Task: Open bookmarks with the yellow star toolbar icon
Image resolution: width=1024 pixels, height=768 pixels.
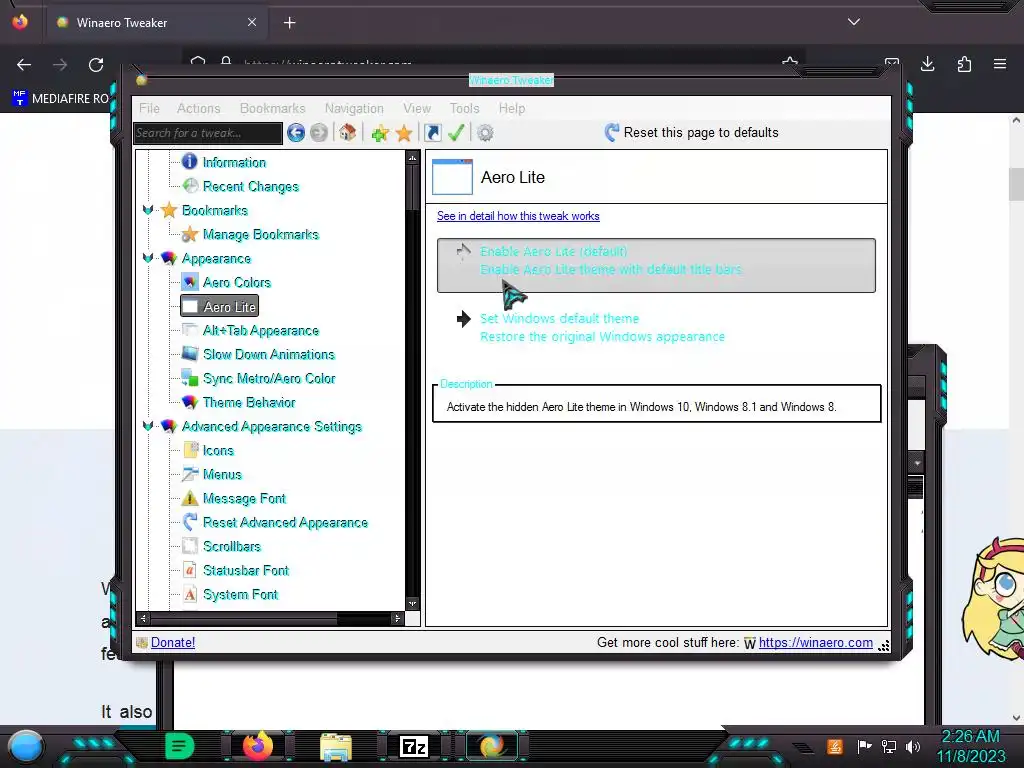Action: [x=404, y=133]
